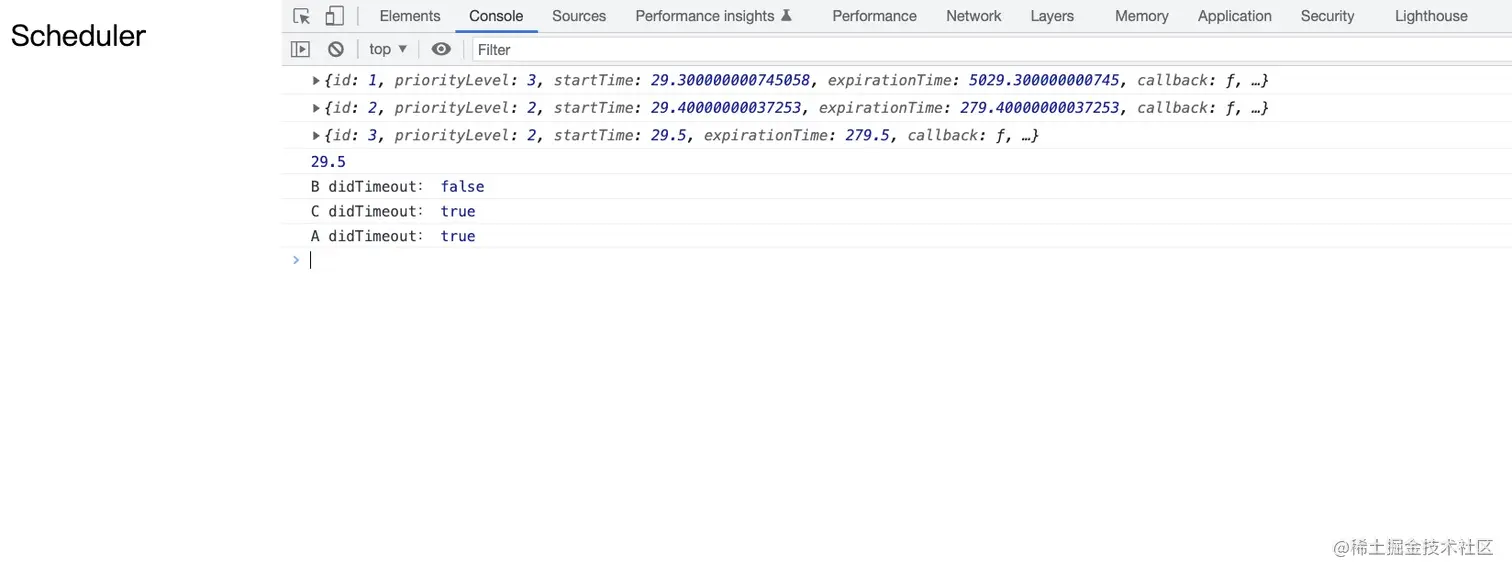
Task: Click the true value after C didTimeout
Action: [457, 211]
